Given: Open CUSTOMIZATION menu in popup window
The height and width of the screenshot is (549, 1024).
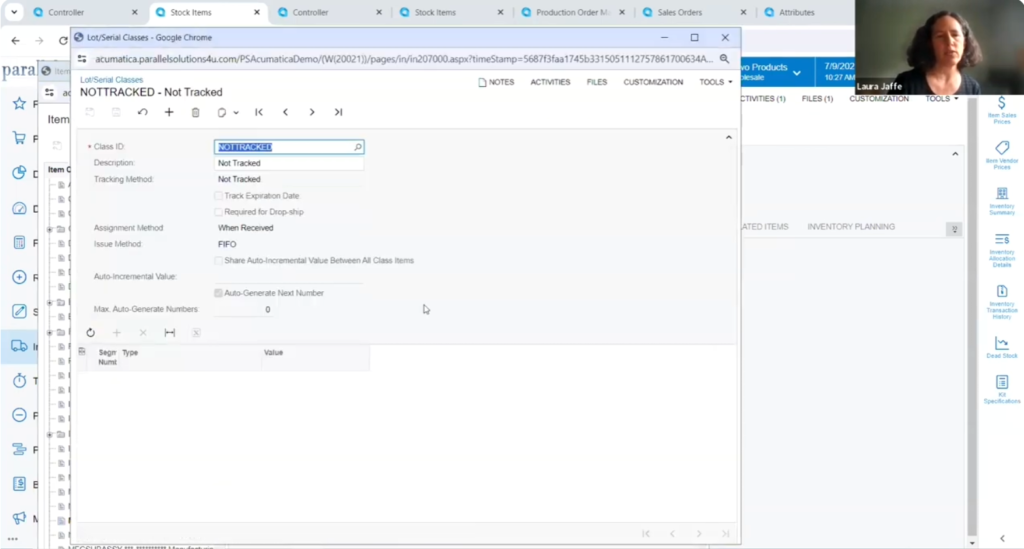Looking at the screenshot, I should click(x=653, y=82).
